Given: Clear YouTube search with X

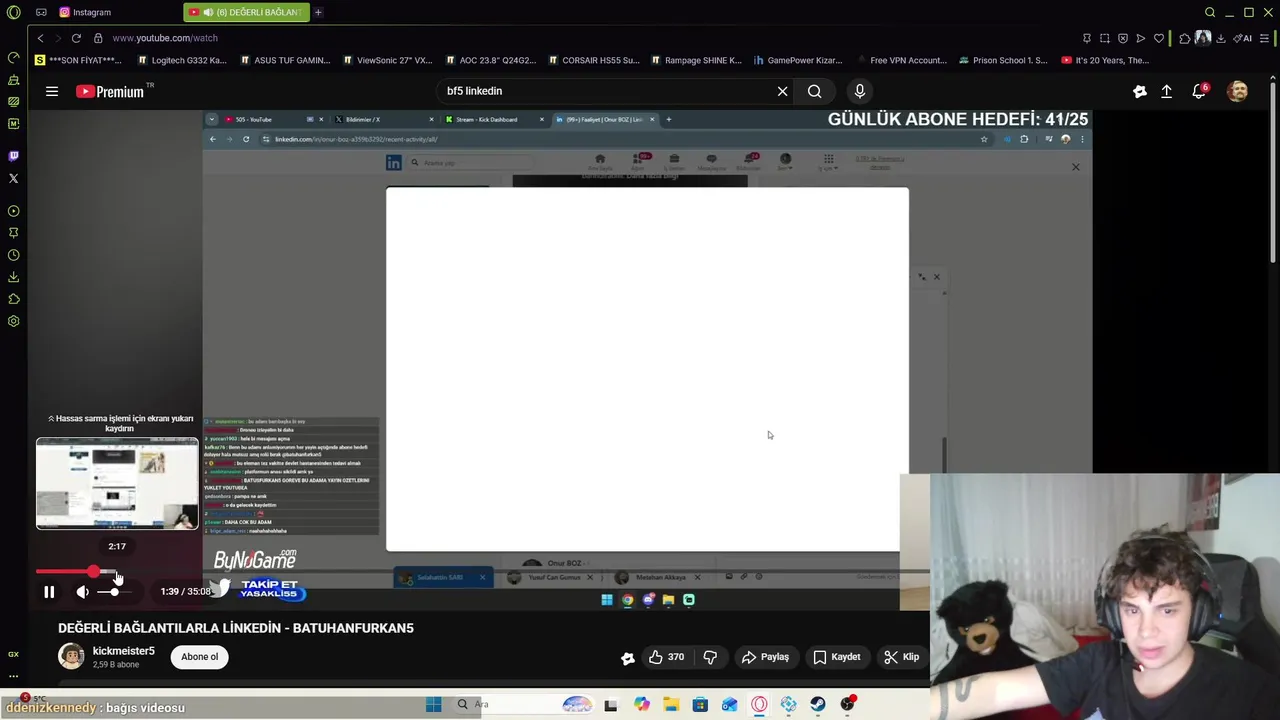Looking at the screenshot, I should point(783,91).
